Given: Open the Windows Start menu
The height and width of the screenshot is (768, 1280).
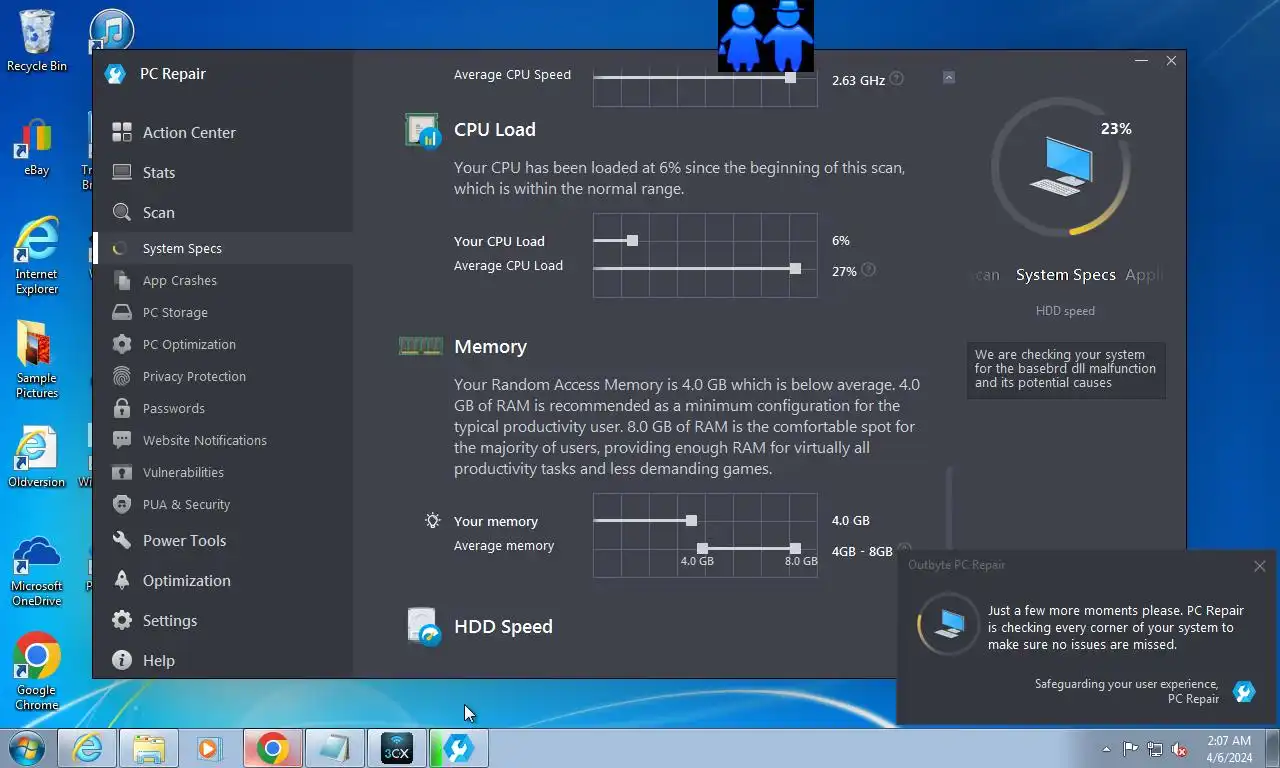Looking at the screenshot, I should click(x=27, y=748).
